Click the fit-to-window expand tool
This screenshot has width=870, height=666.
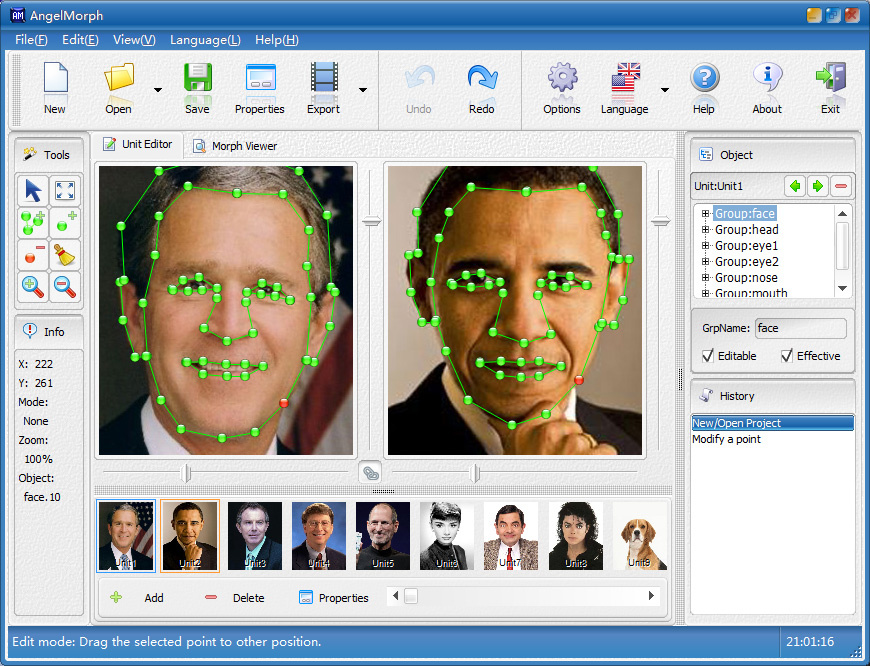64,190
